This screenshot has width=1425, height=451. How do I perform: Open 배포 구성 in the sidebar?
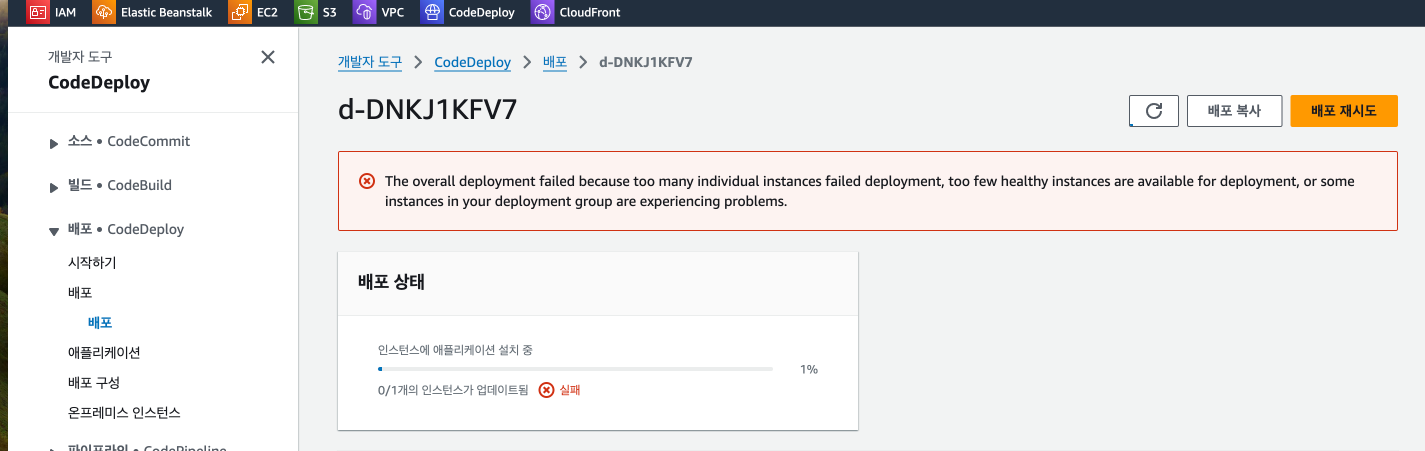click(94, 383)
